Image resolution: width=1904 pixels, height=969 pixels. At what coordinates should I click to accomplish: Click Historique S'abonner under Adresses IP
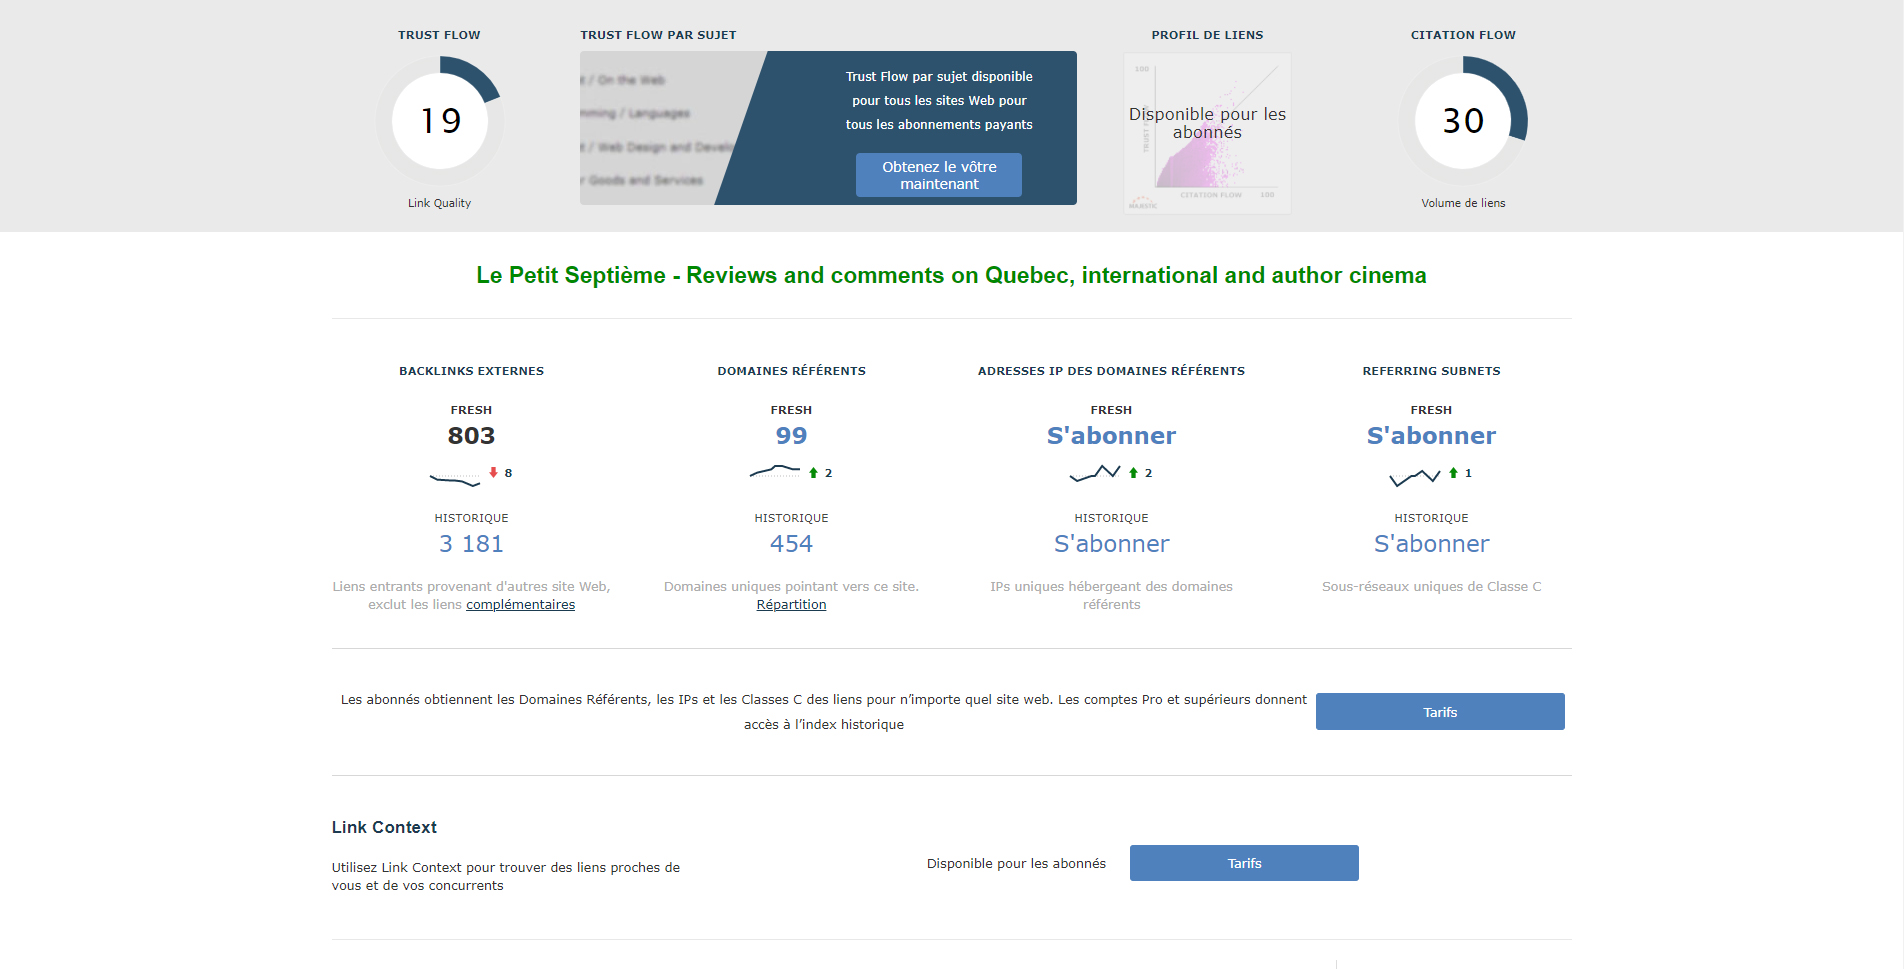click(1111, 544)
